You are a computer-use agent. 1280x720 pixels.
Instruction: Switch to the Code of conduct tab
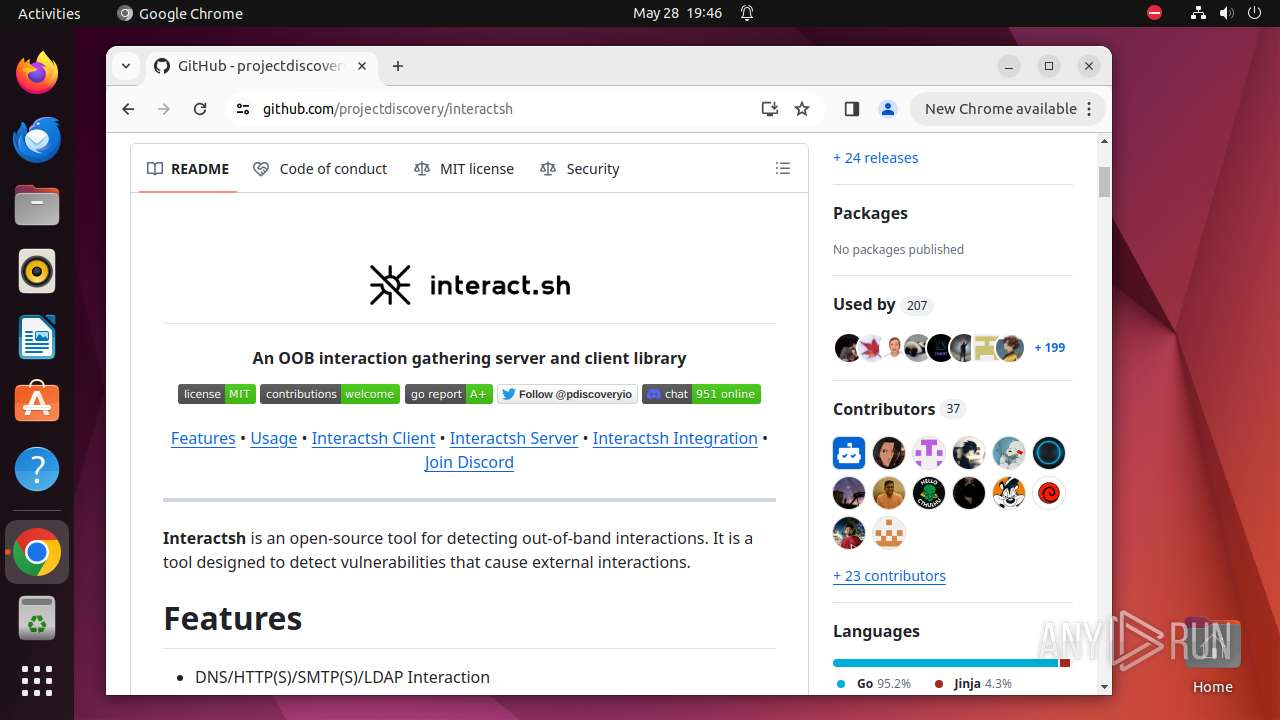(320, 169)
